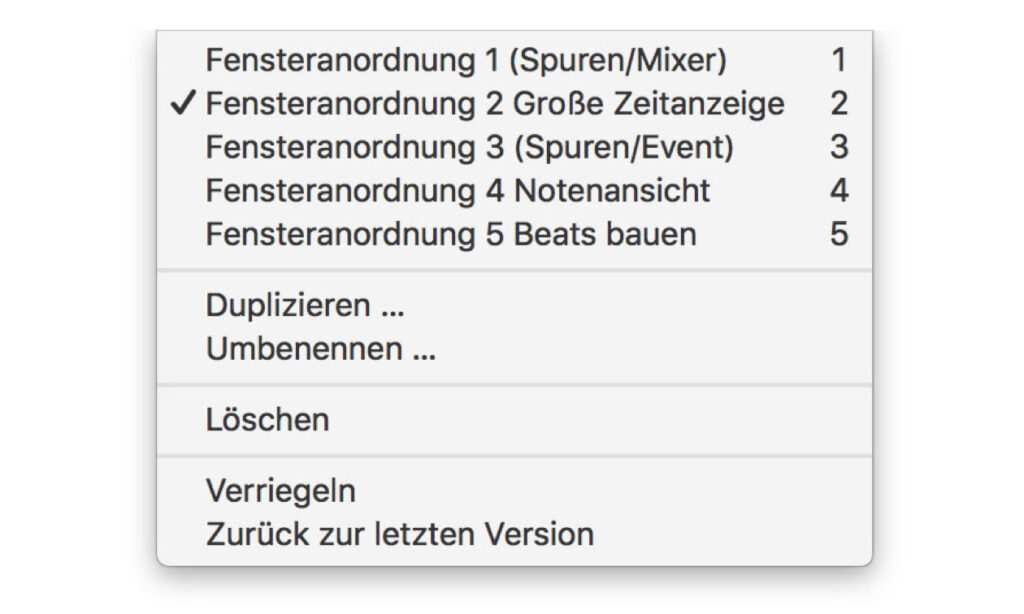Click shortcut number 5 in menu
Image resolution: width=1024 pixels, height=614 pixels.
839,234
